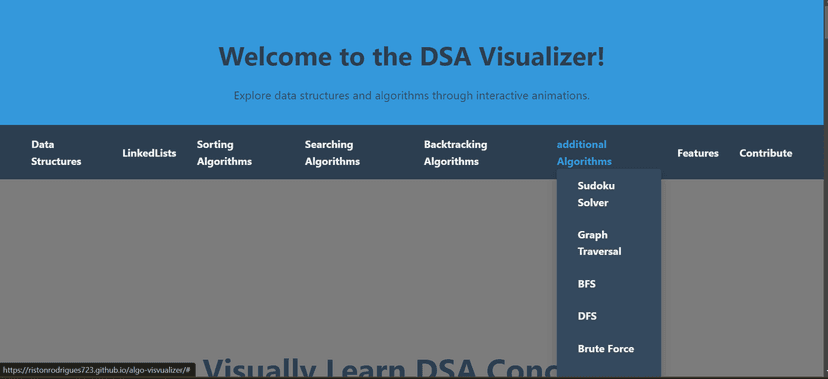Click the Visually Learn DSA Concepts heading
Image resolution: width=828 pixels, height=379 pixels.
(x=379, y=369)
